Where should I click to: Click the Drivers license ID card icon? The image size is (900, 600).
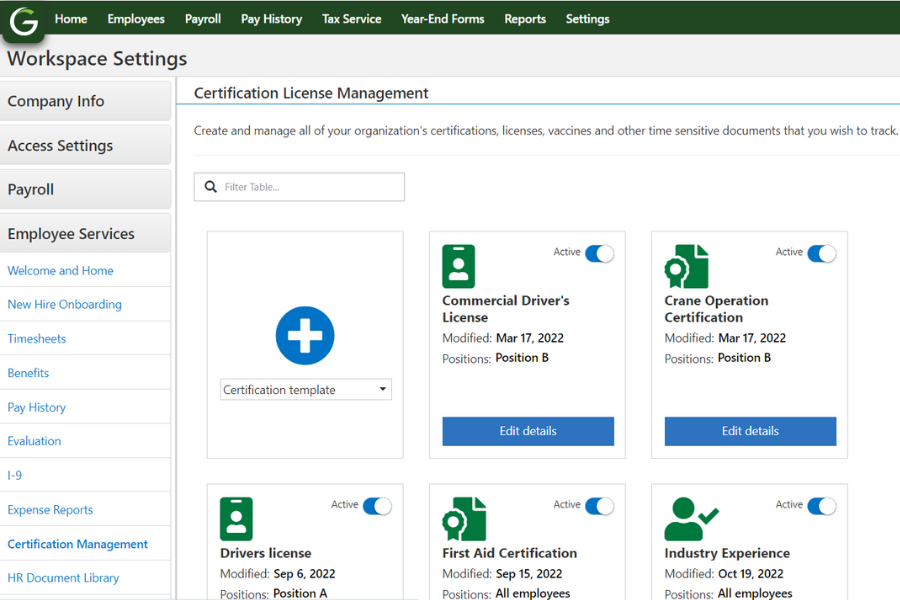(x=236, y=517)
